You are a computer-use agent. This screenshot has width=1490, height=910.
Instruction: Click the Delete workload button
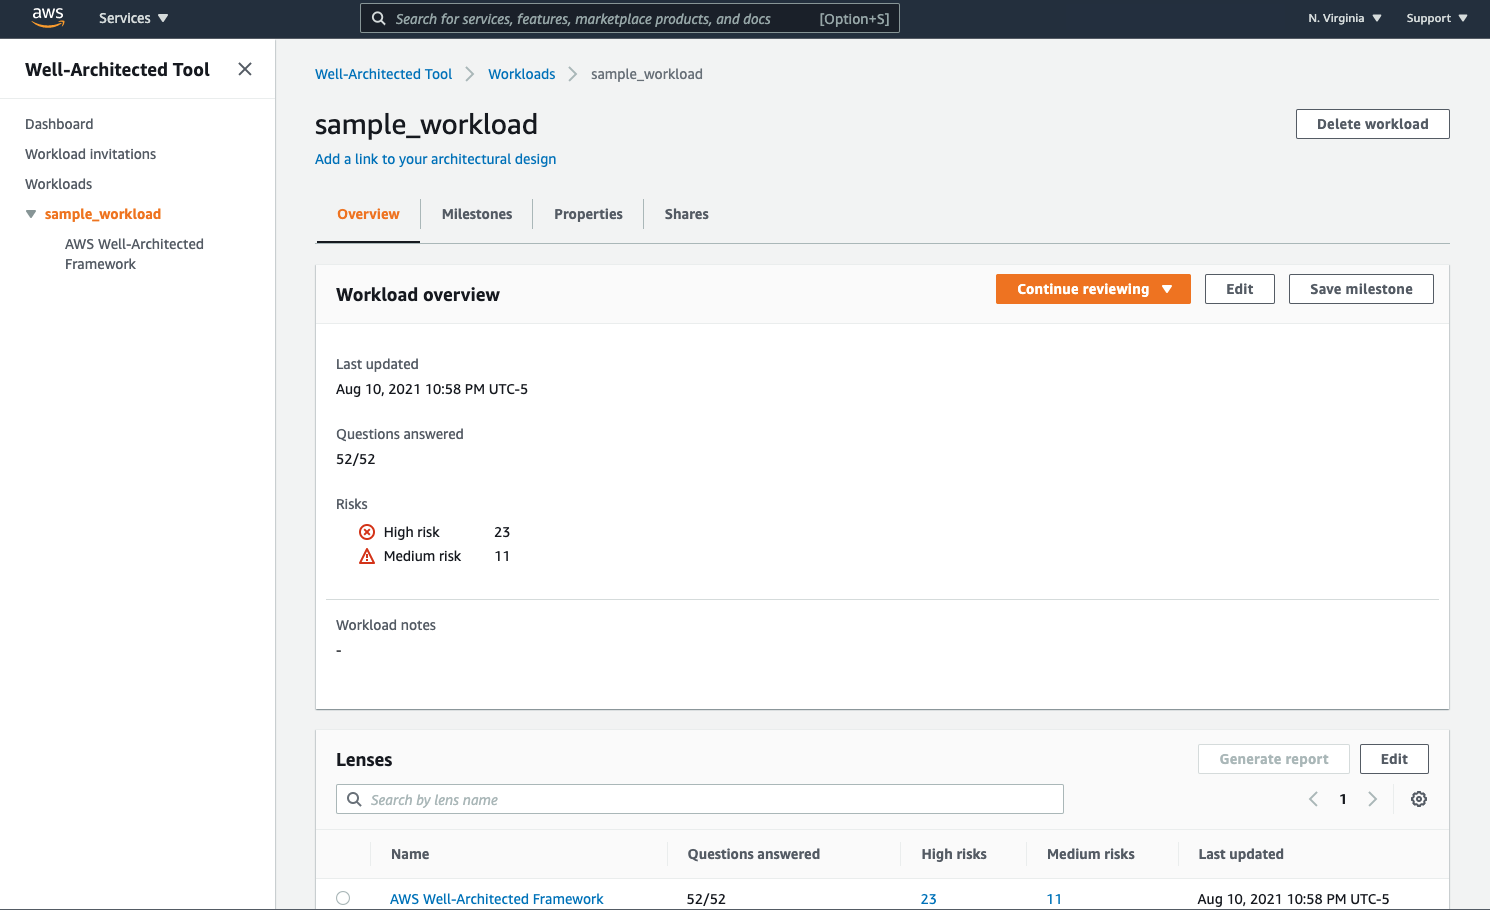click(x=1372, y=124)
